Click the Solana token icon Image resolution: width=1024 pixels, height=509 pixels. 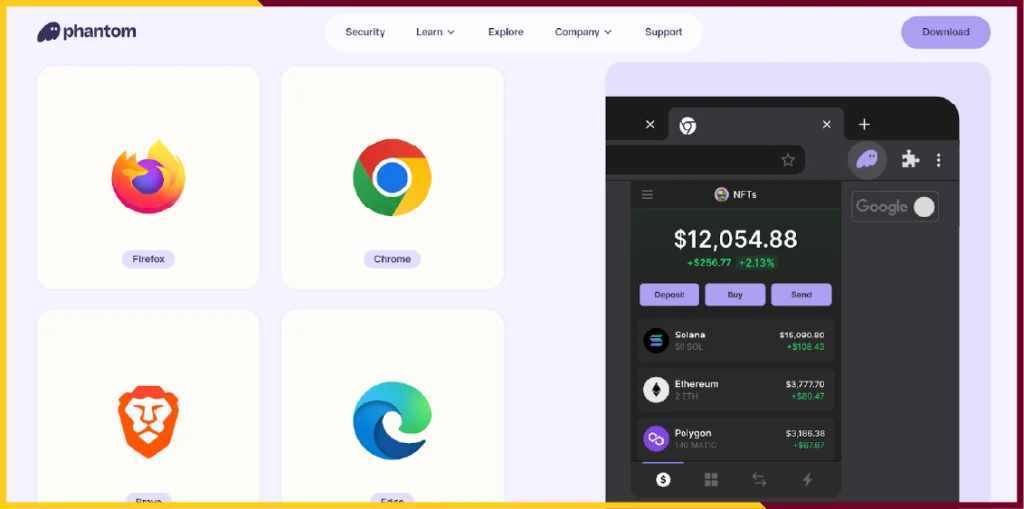click(x=656, y=340)
